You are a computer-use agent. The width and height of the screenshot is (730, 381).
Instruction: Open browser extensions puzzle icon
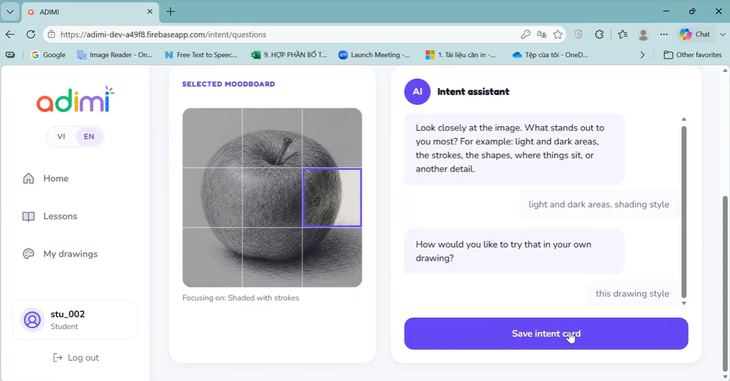click(599, 34)
